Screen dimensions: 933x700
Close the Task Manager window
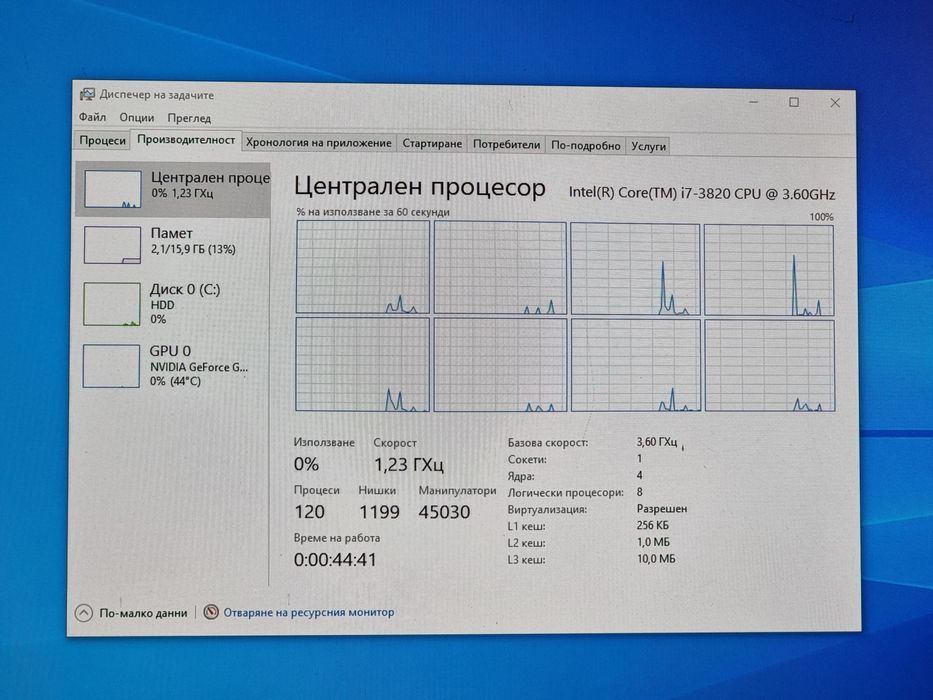point(835,103)
